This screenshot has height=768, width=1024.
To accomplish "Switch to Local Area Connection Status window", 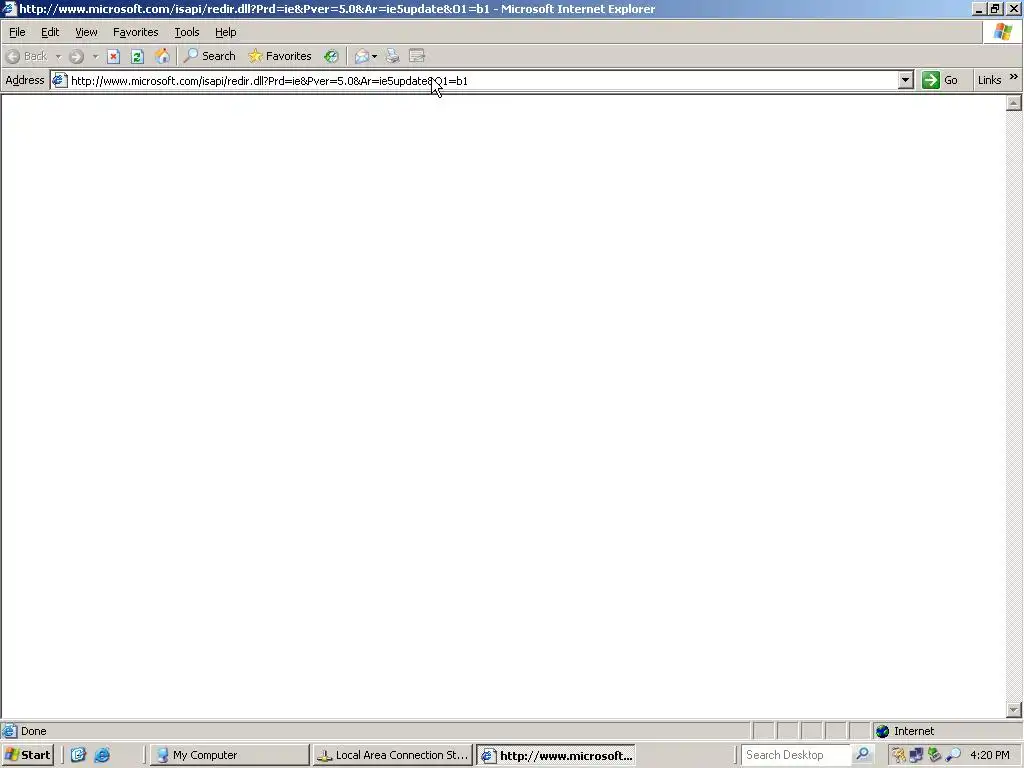I will point(392,756).
